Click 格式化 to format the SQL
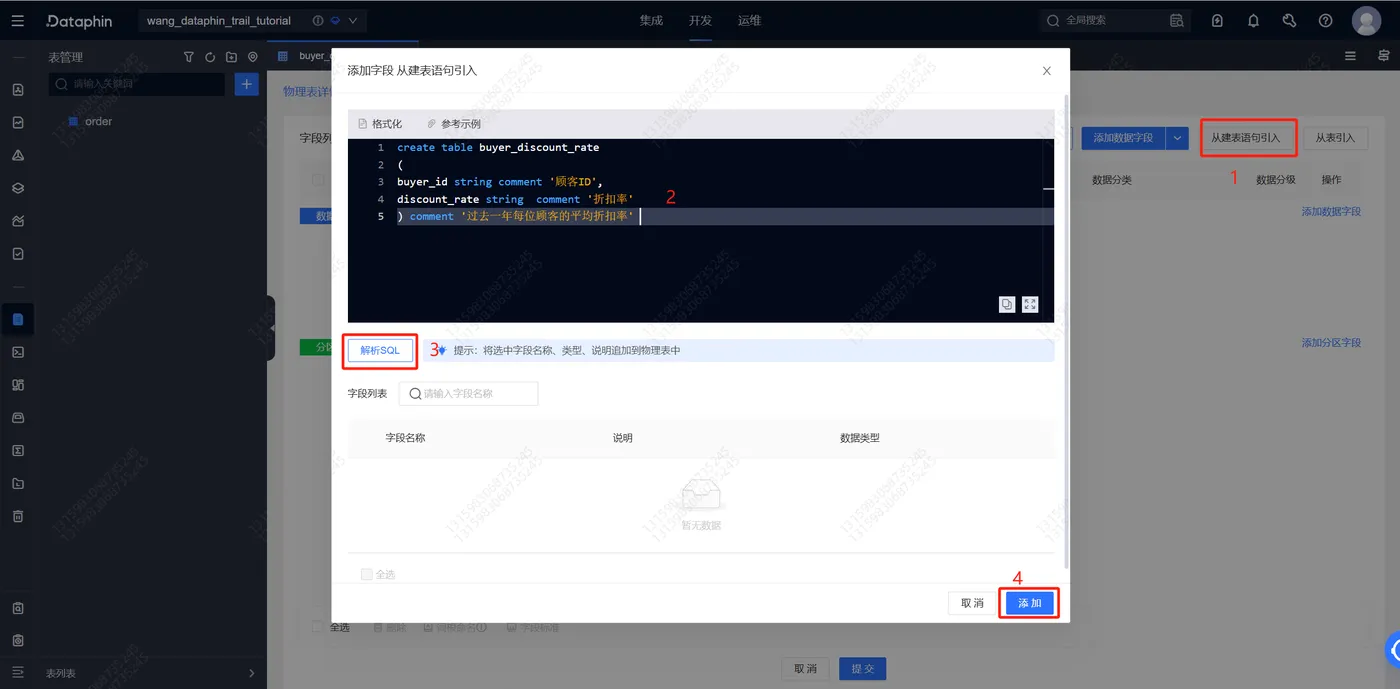 379,124
